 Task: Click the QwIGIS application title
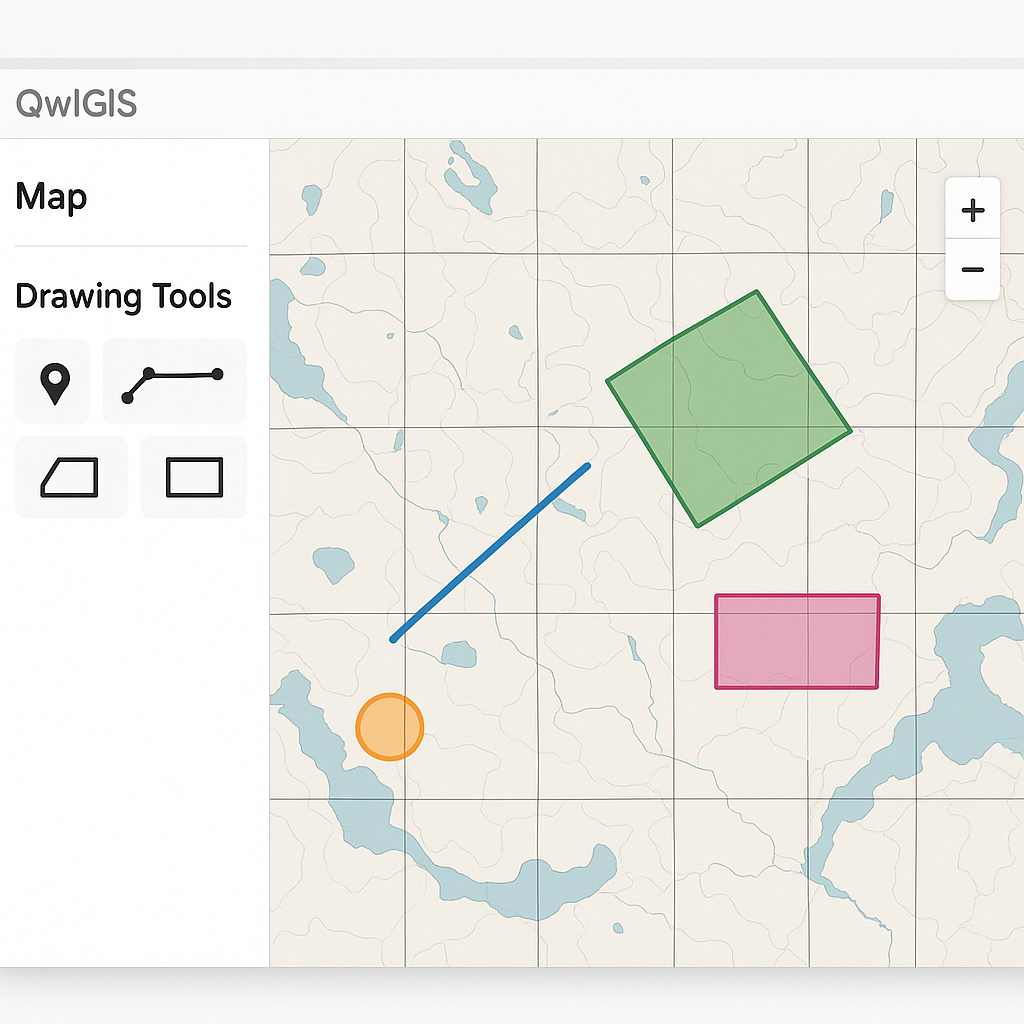click(76, 103)
